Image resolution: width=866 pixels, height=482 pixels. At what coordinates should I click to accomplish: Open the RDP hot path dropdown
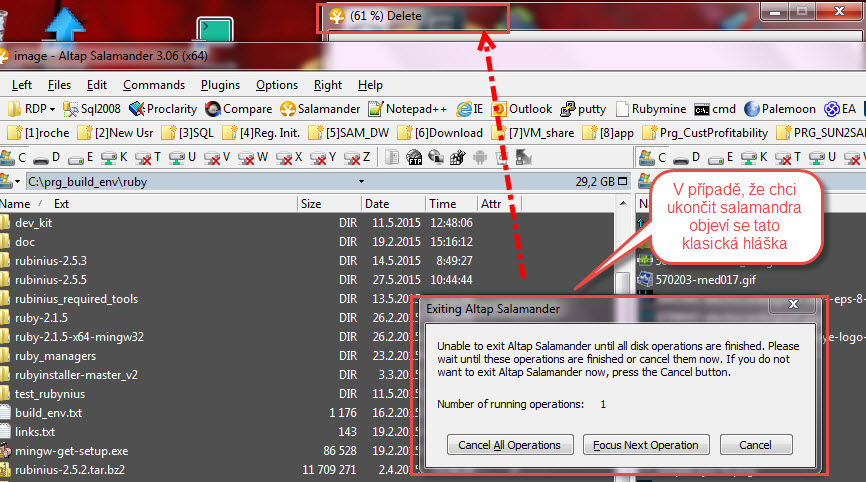click(x=31, y=109)
